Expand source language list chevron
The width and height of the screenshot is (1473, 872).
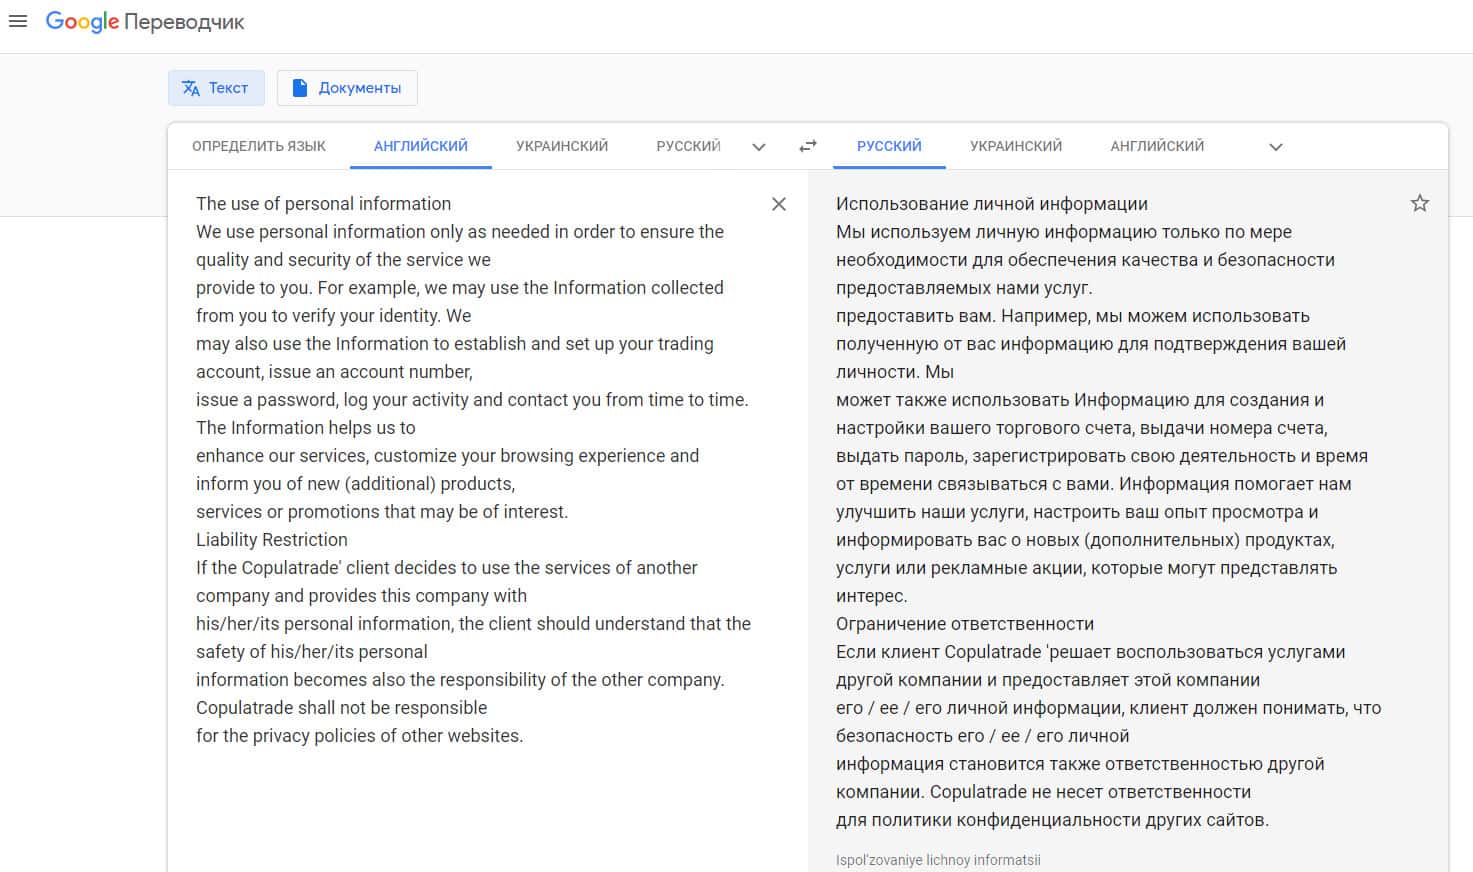pyautogui.click(x=759, y=147)
